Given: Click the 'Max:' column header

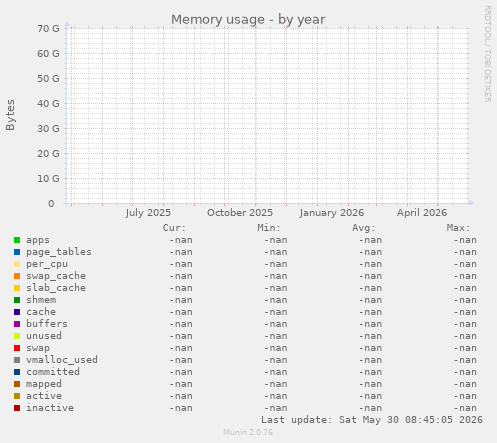Looking at the screenshot, I should tap(458, 228).
